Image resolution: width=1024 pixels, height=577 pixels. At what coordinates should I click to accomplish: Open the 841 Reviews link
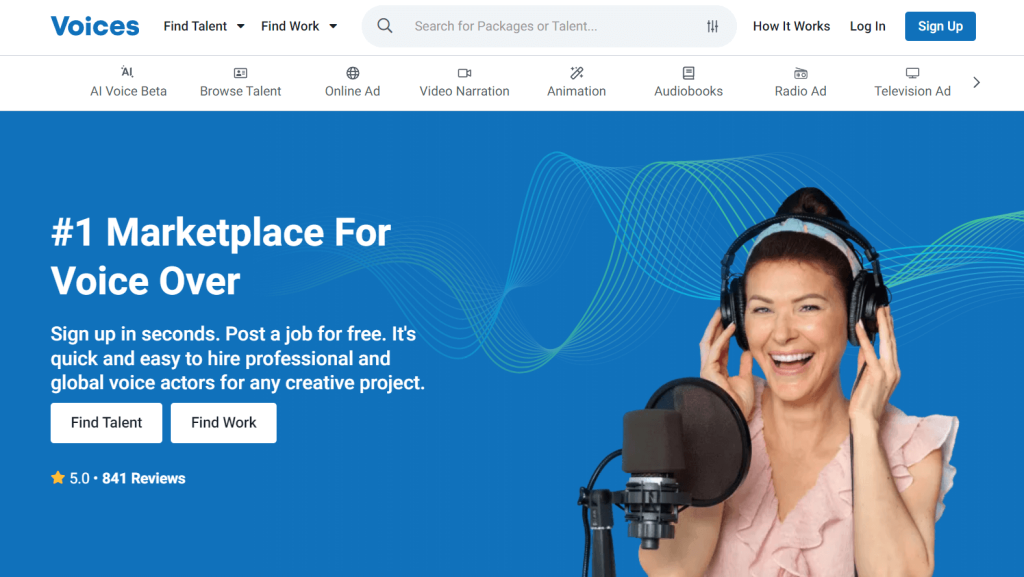click(x=144, y=478)
